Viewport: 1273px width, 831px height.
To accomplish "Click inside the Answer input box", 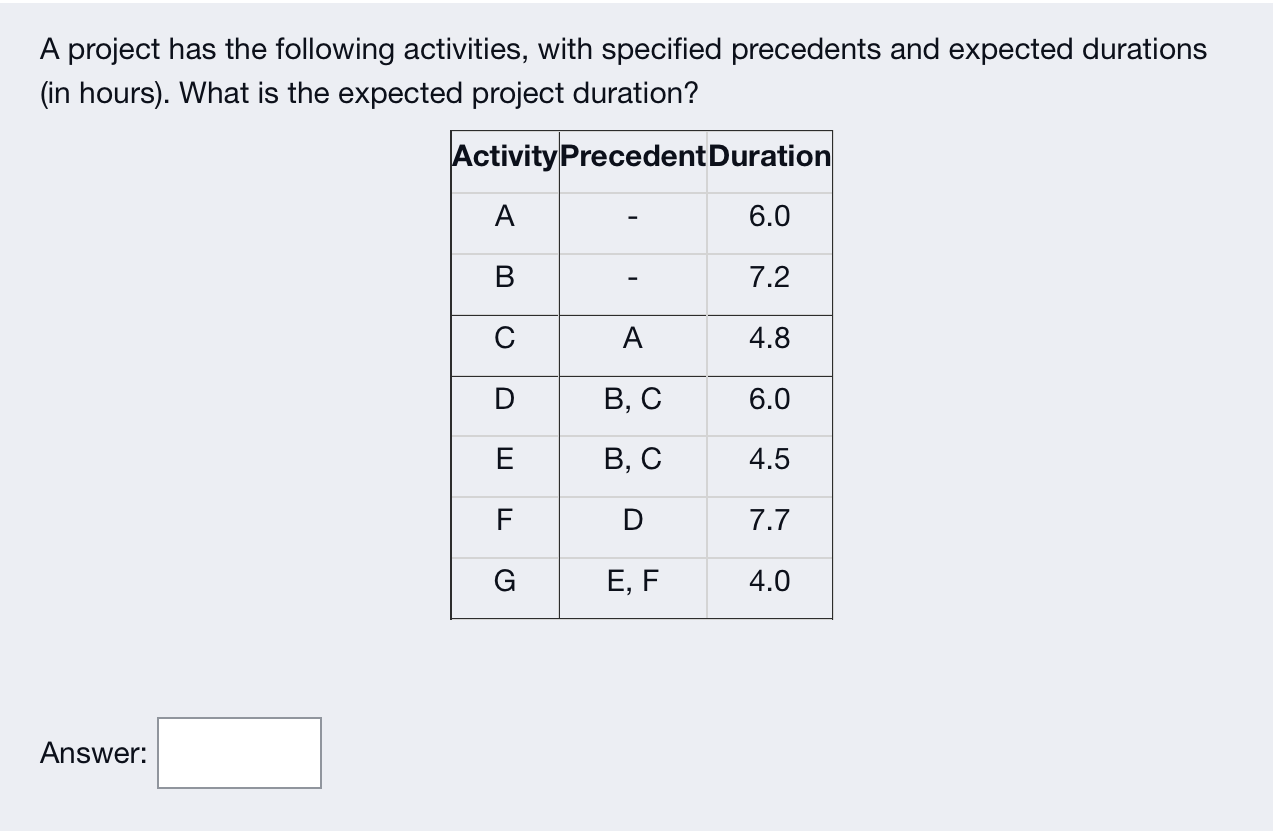I will (x=238, y=753).
